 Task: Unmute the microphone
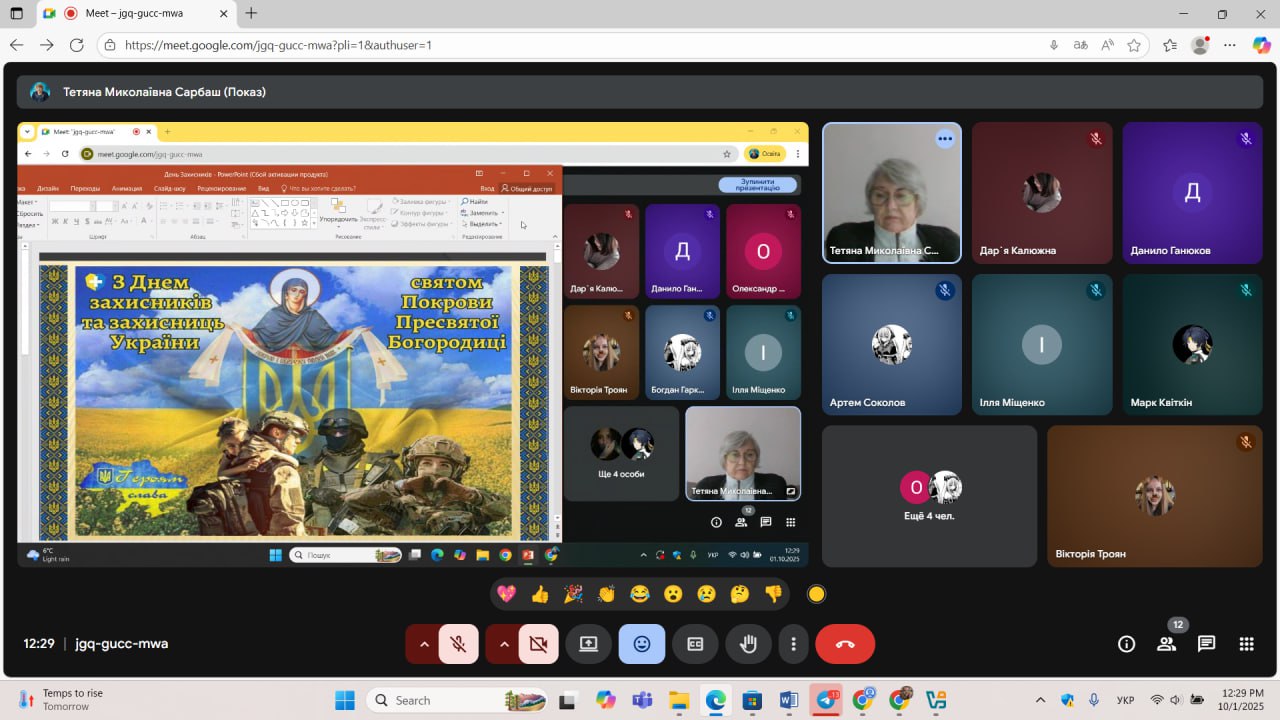click(458, 644)
